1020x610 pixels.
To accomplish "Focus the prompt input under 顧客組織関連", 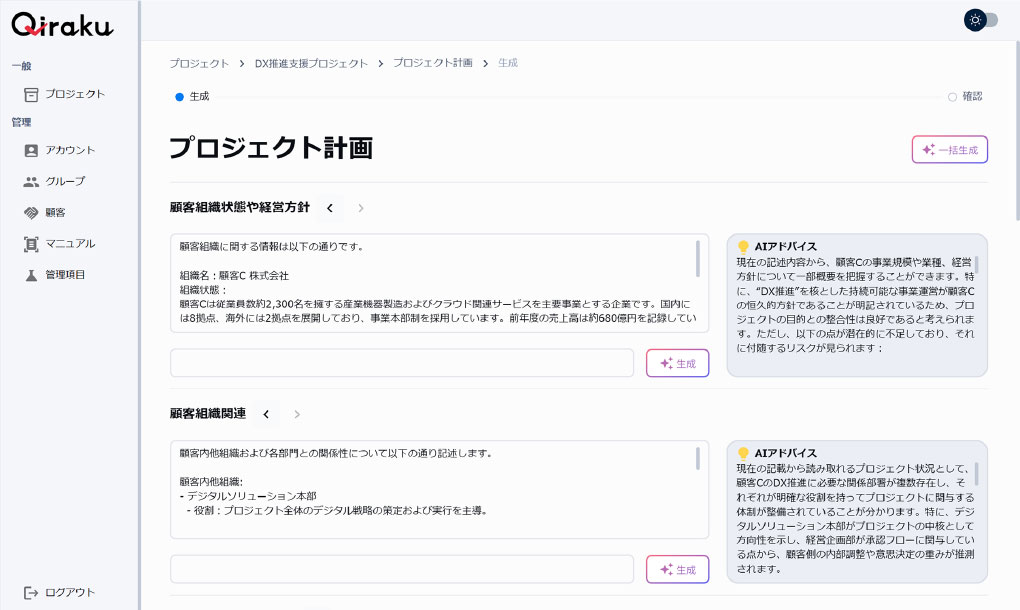I will click(x=402, y=569).
